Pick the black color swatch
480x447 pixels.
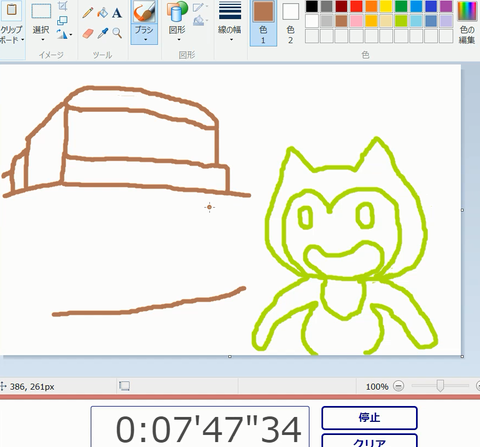coord(312,6)
